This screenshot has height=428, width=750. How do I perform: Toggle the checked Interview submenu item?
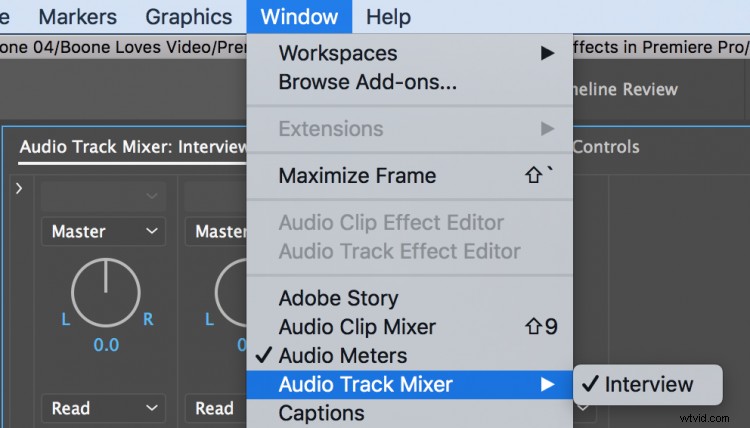pos(648,384)
